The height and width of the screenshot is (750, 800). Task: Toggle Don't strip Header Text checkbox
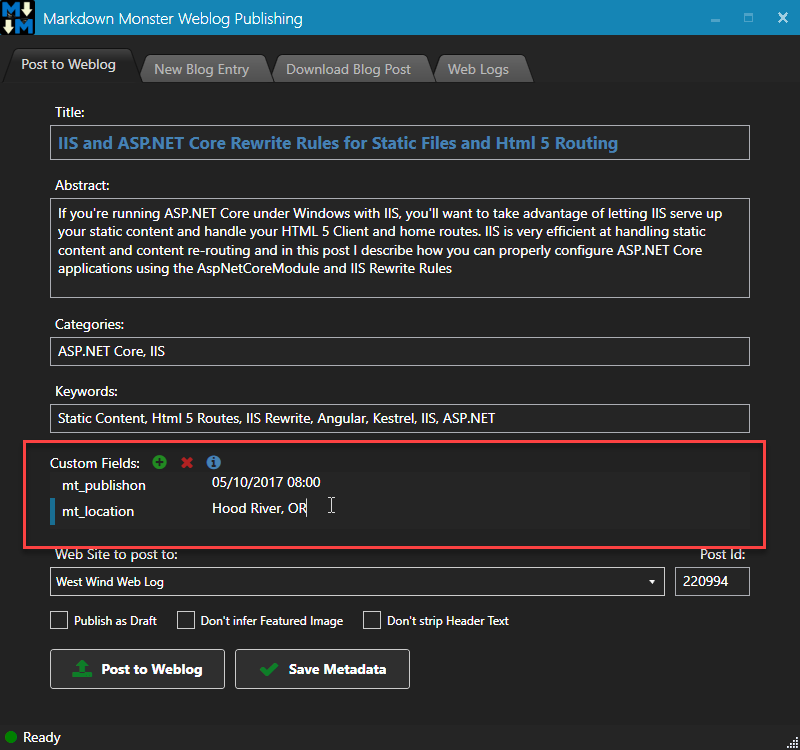372,620
